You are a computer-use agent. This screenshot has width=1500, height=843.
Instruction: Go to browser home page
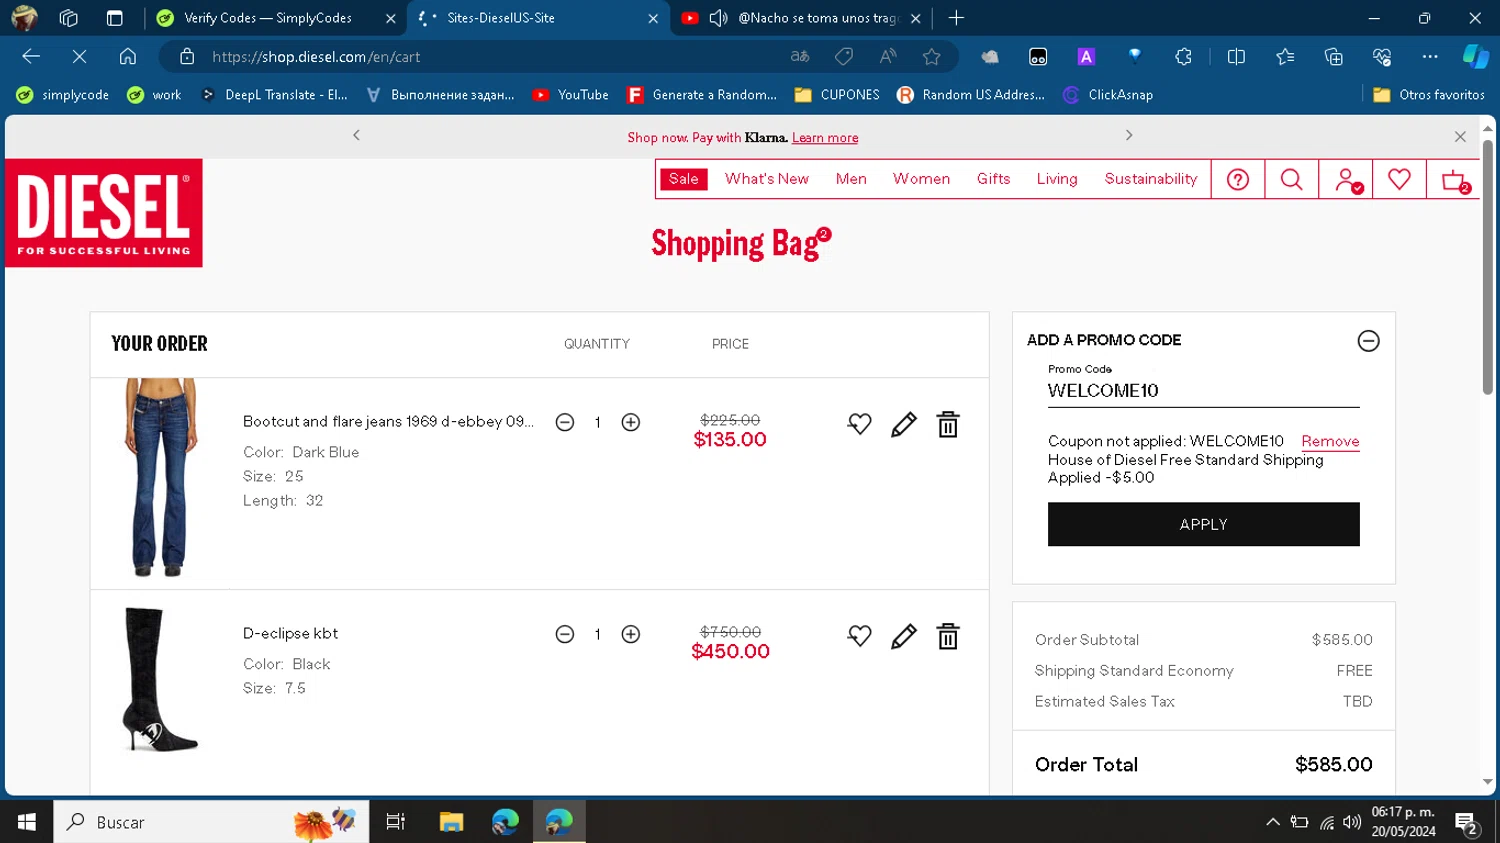tap(128, 57)
